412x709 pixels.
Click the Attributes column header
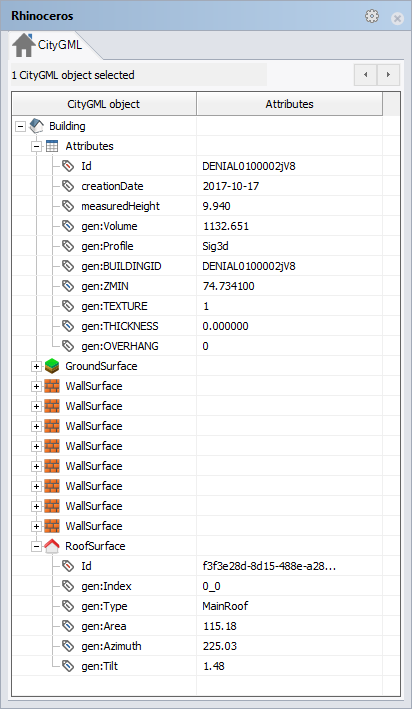(x=289, y=104)
